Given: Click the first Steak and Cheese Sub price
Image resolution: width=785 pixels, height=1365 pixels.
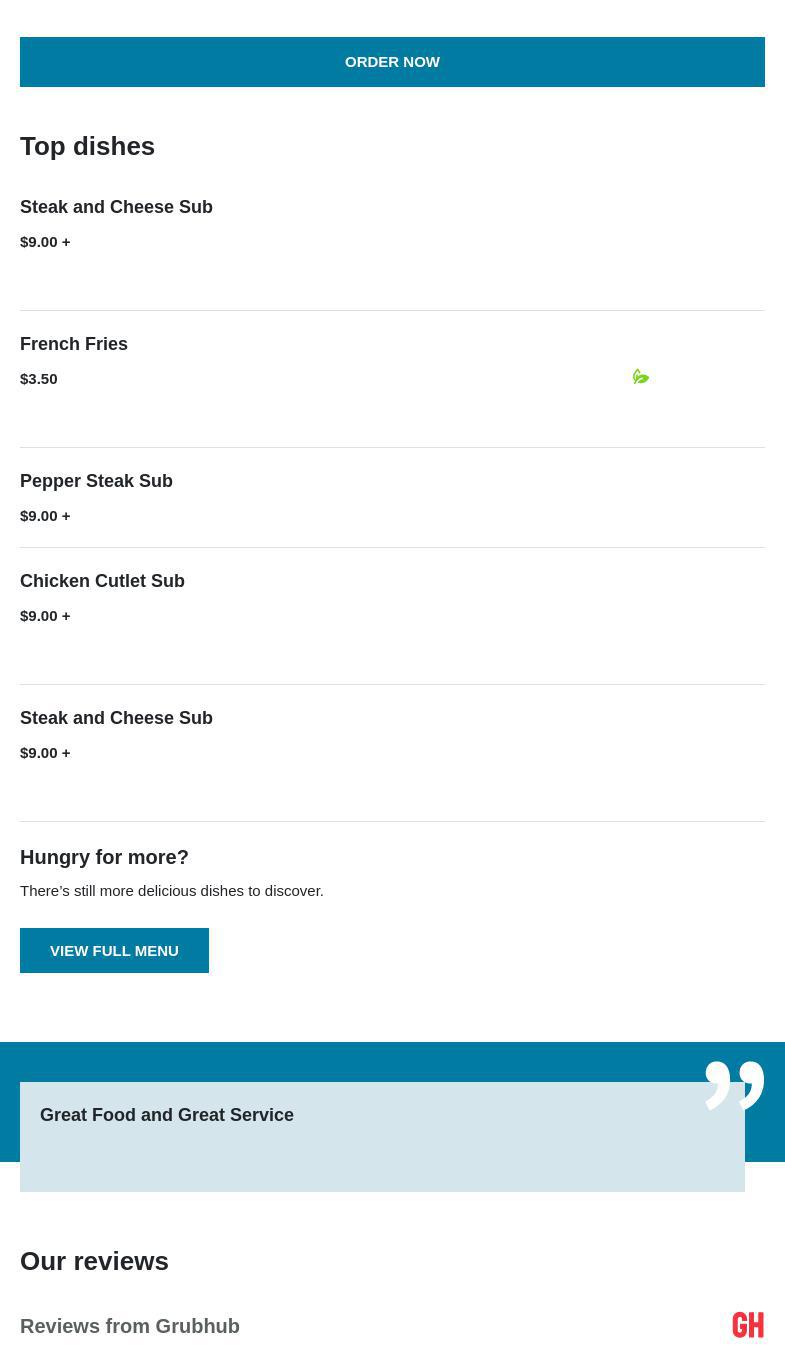Looking at the screenshot, I should tap(45, 242).
